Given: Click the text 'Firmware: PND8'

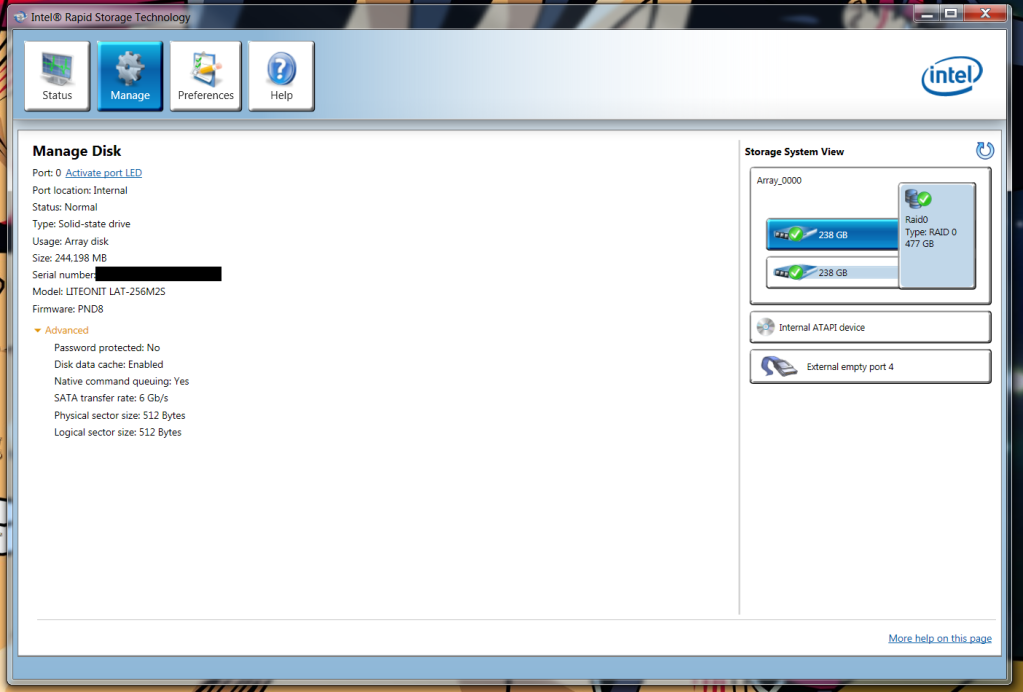Looking at the screenshot, I should [68, 309].
